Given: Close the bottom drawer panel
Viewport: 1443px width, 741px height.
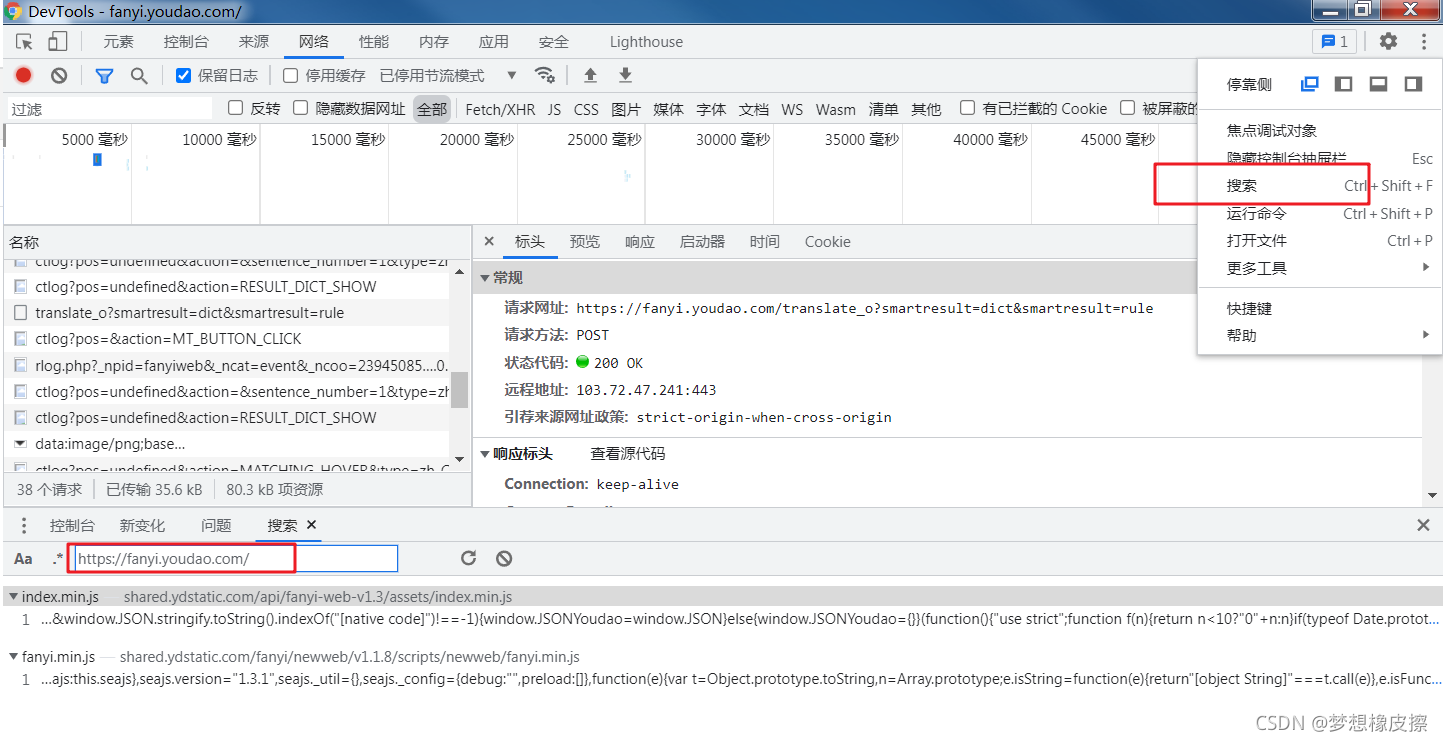Looking at the screenshot, I should click(x=1423, y=525).
